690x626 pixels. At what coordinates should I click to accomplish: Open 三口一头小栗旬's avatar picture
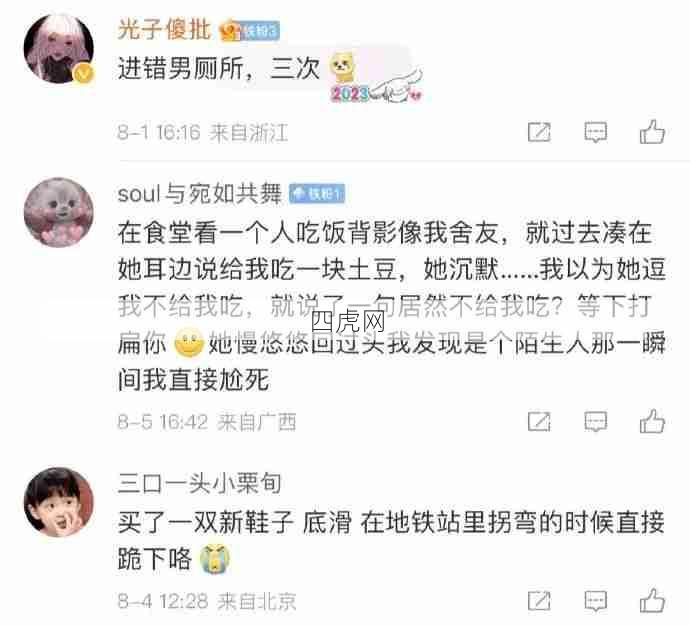pos(59,502)
